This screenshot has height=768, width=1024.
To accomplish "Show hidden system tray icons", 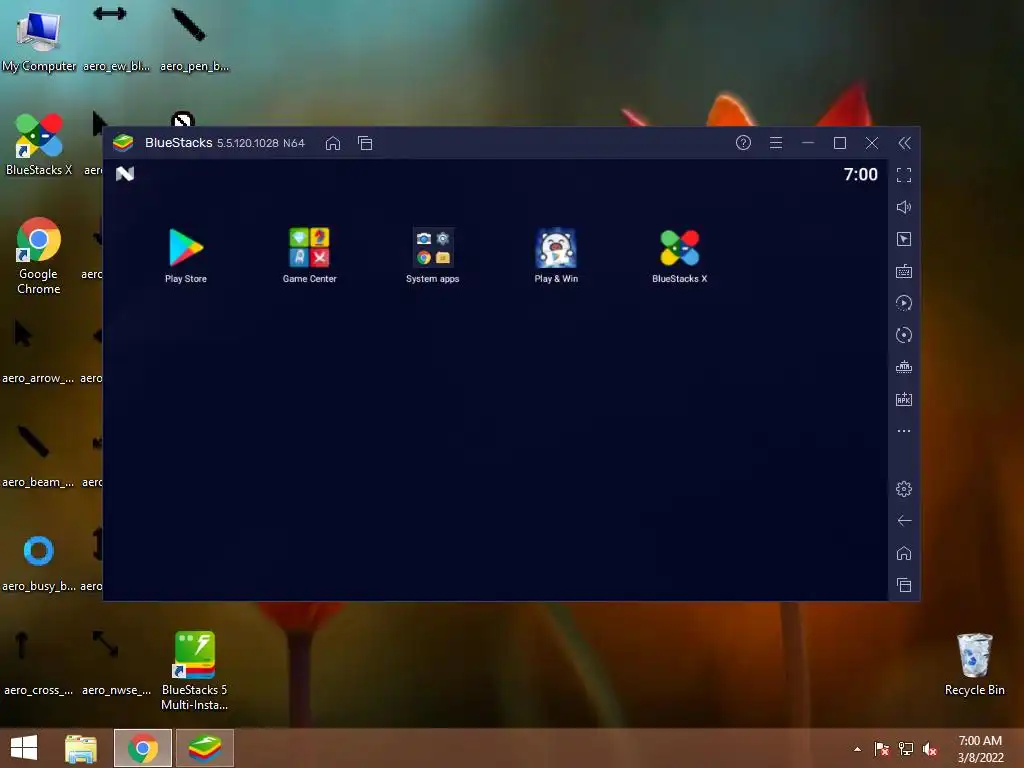I will (x=857, y=749).
